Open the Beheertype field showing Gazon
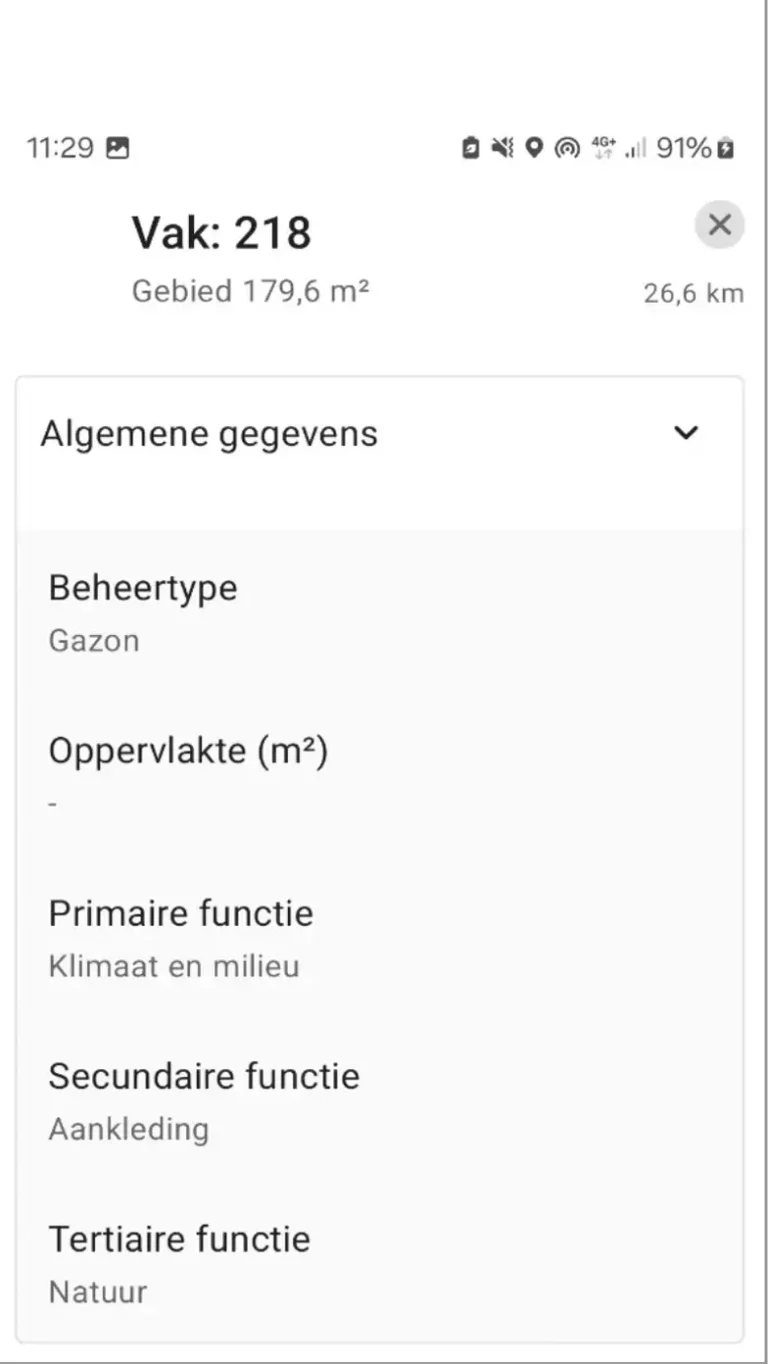 143,613
